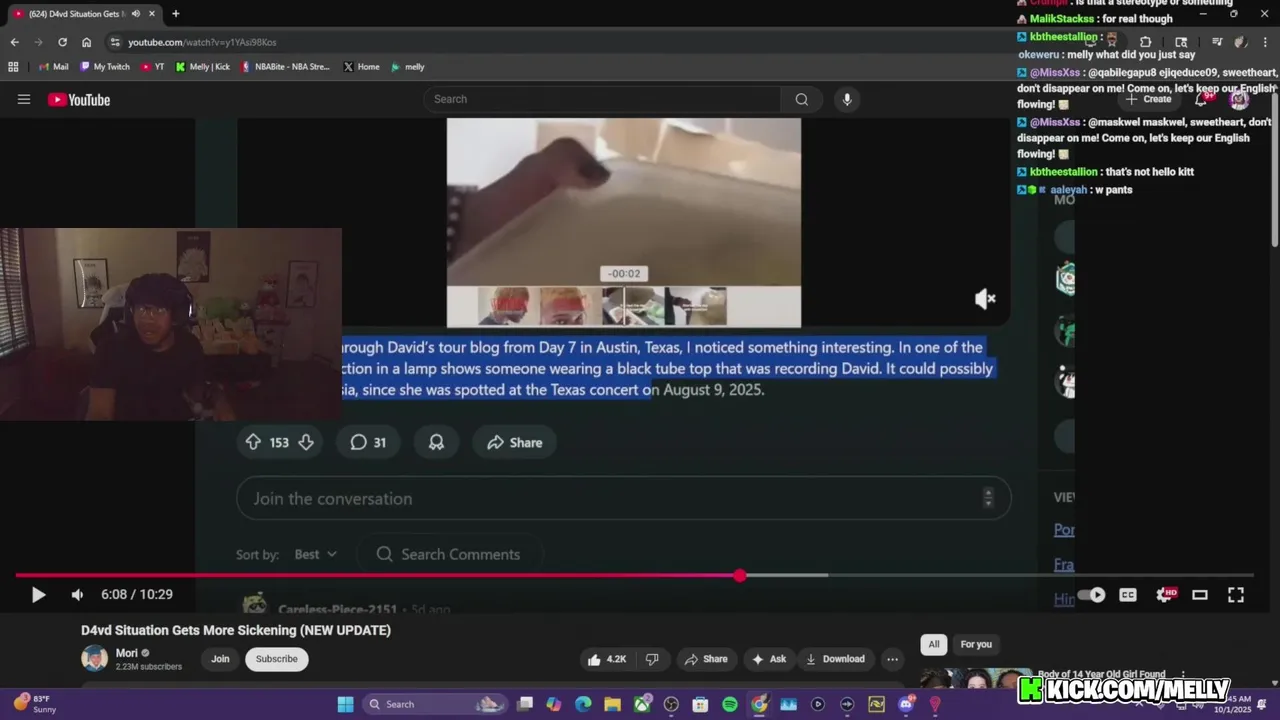Reload the page

click(62, 42)
